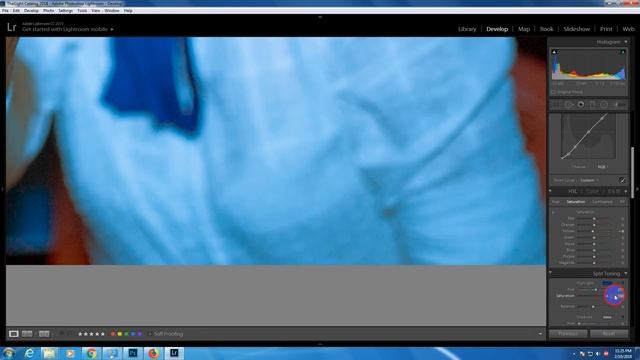Set rating using the fifth star
The image size is (640, 360).
click(x=102, y=334)
